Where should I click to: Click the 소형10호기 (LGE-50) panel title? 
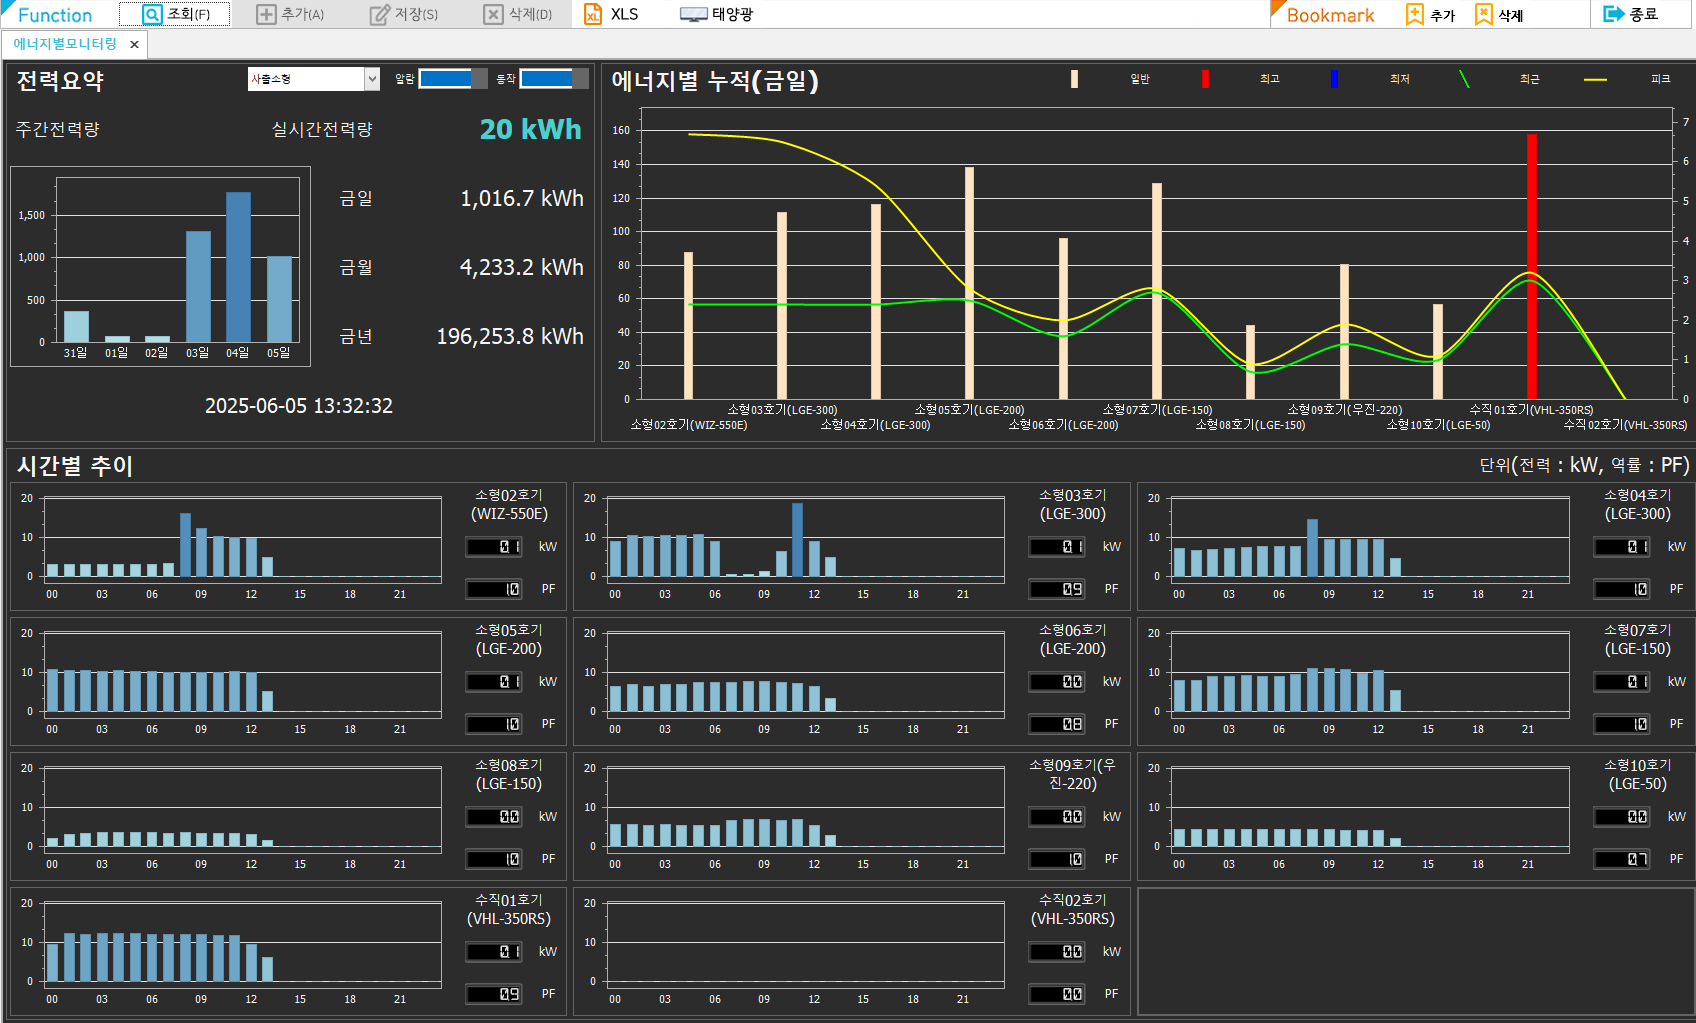(x=1637, y=775)
